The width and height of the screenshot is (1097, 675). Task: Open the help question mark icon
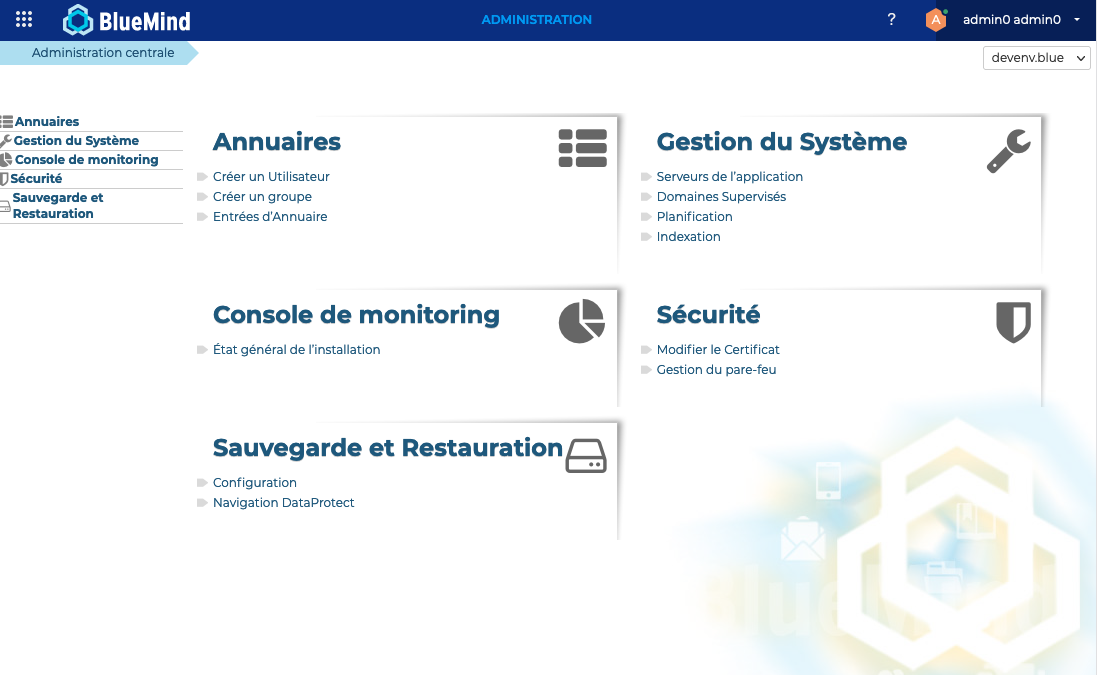pos(892,20)
